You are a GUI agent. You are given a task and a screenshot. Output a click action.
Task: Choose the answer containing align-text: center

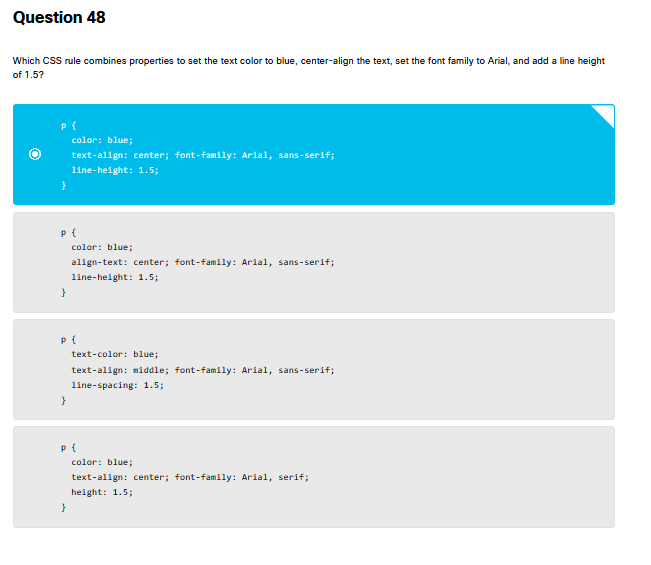click(313, 262)
